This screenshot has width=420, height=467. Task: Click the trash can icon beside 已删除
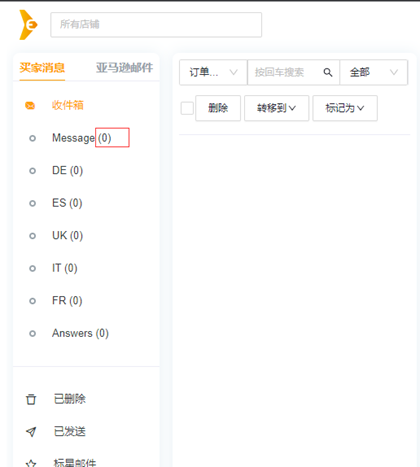click(31, 399)
